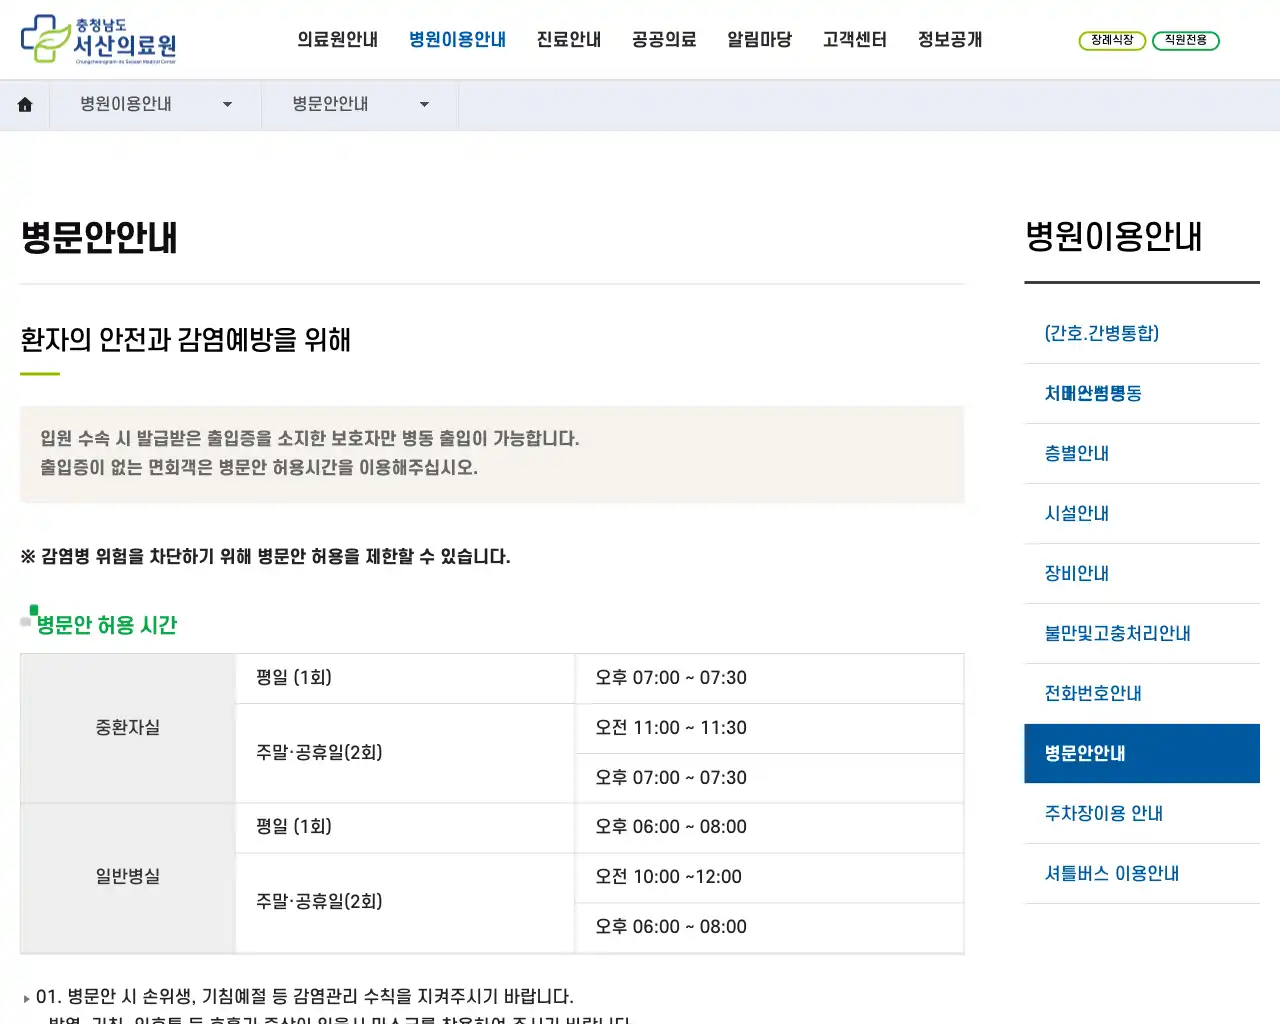1280x1024 pixels.
Task: Expand the 병문안안내 breadcrumb dropdown
Action: coord(360,104)
